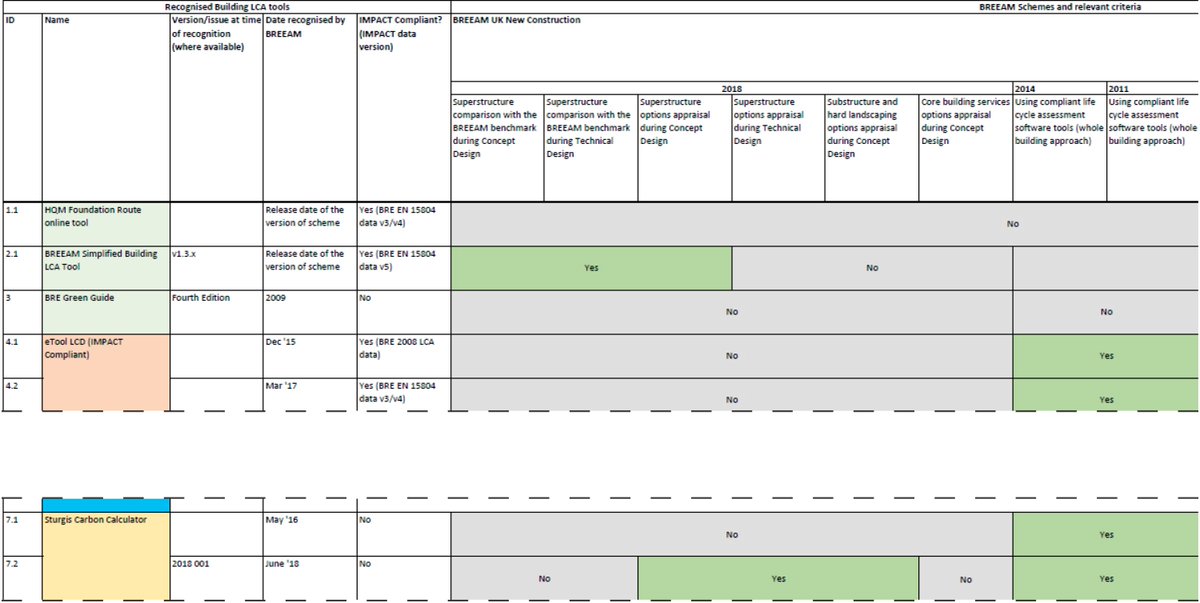The height and width of the screenshot is (603, 1200).
Task: Select 'Yes (BRE 2008 LCA data)' cell
Action: [x=403, y=355]
